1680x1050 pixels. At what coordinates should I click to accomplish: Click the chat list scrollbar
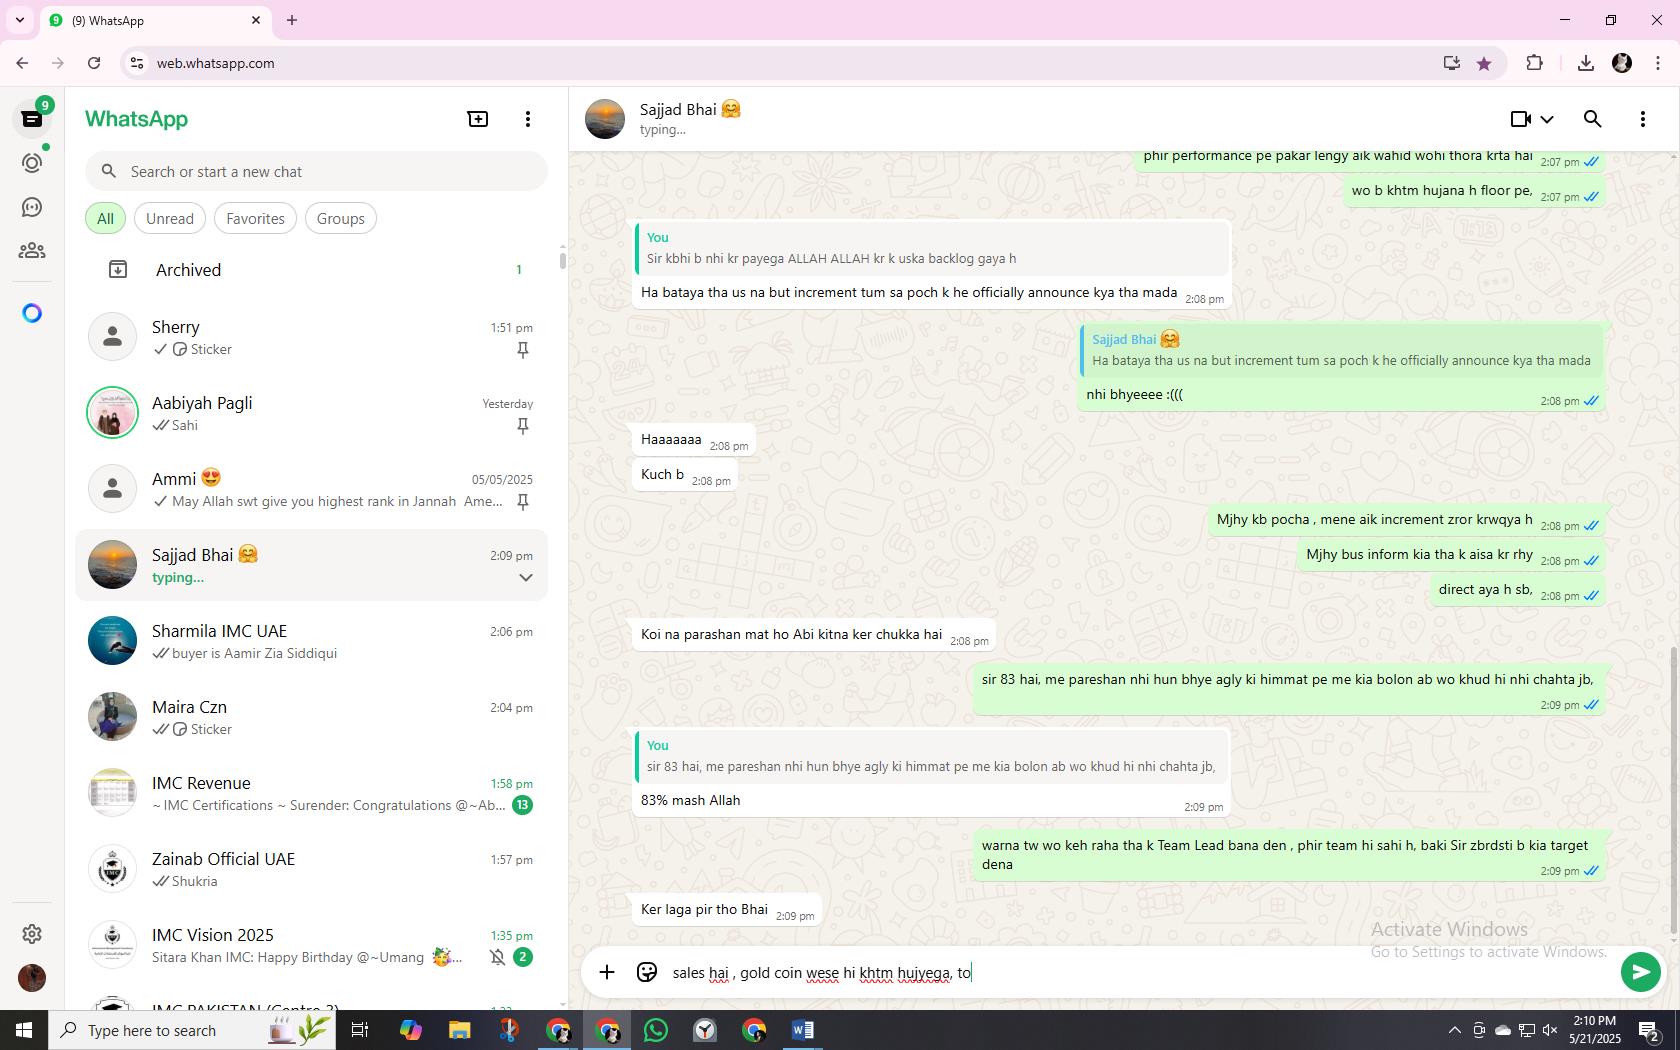pyautogui.click(x=562, y=260)
